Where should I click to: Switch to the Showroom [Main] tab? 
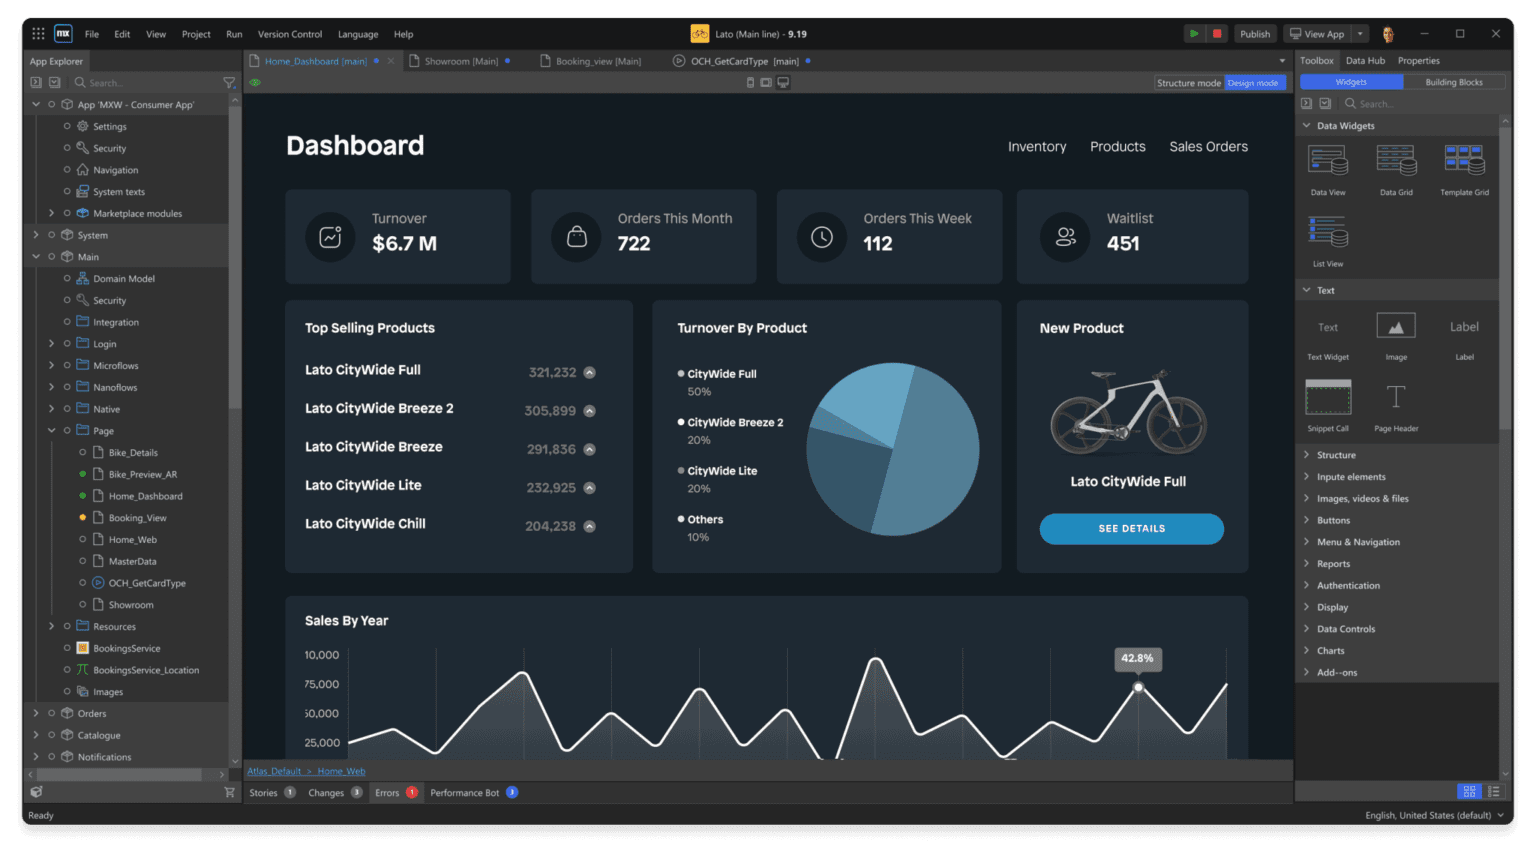[x=460, y=61]
